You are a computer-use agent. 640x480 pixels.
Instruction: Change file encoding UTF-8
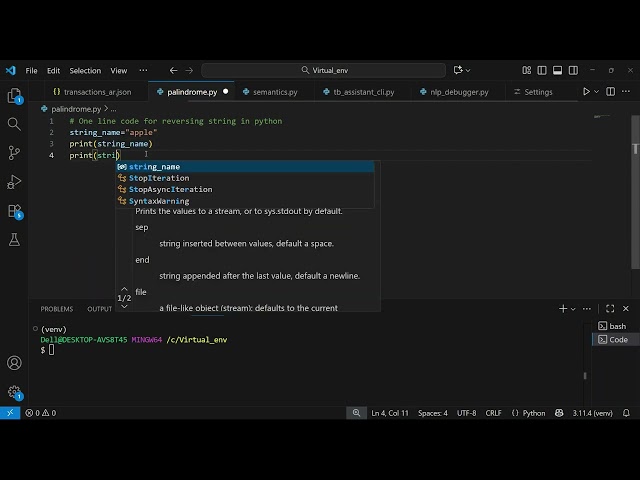[467, 413]
